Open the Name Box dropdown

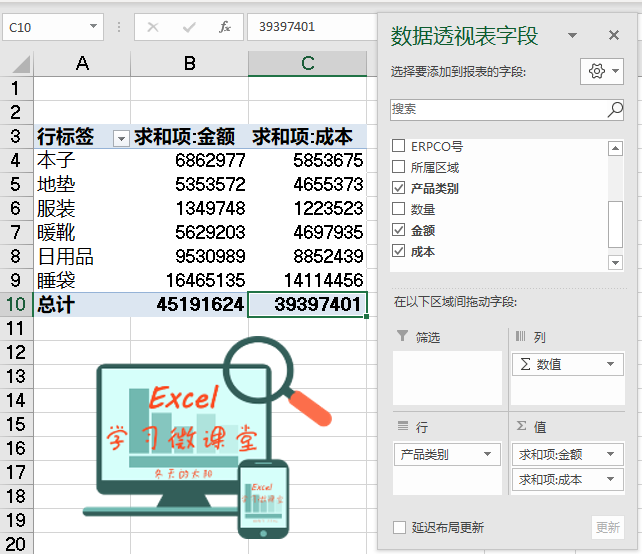point(93,27)
